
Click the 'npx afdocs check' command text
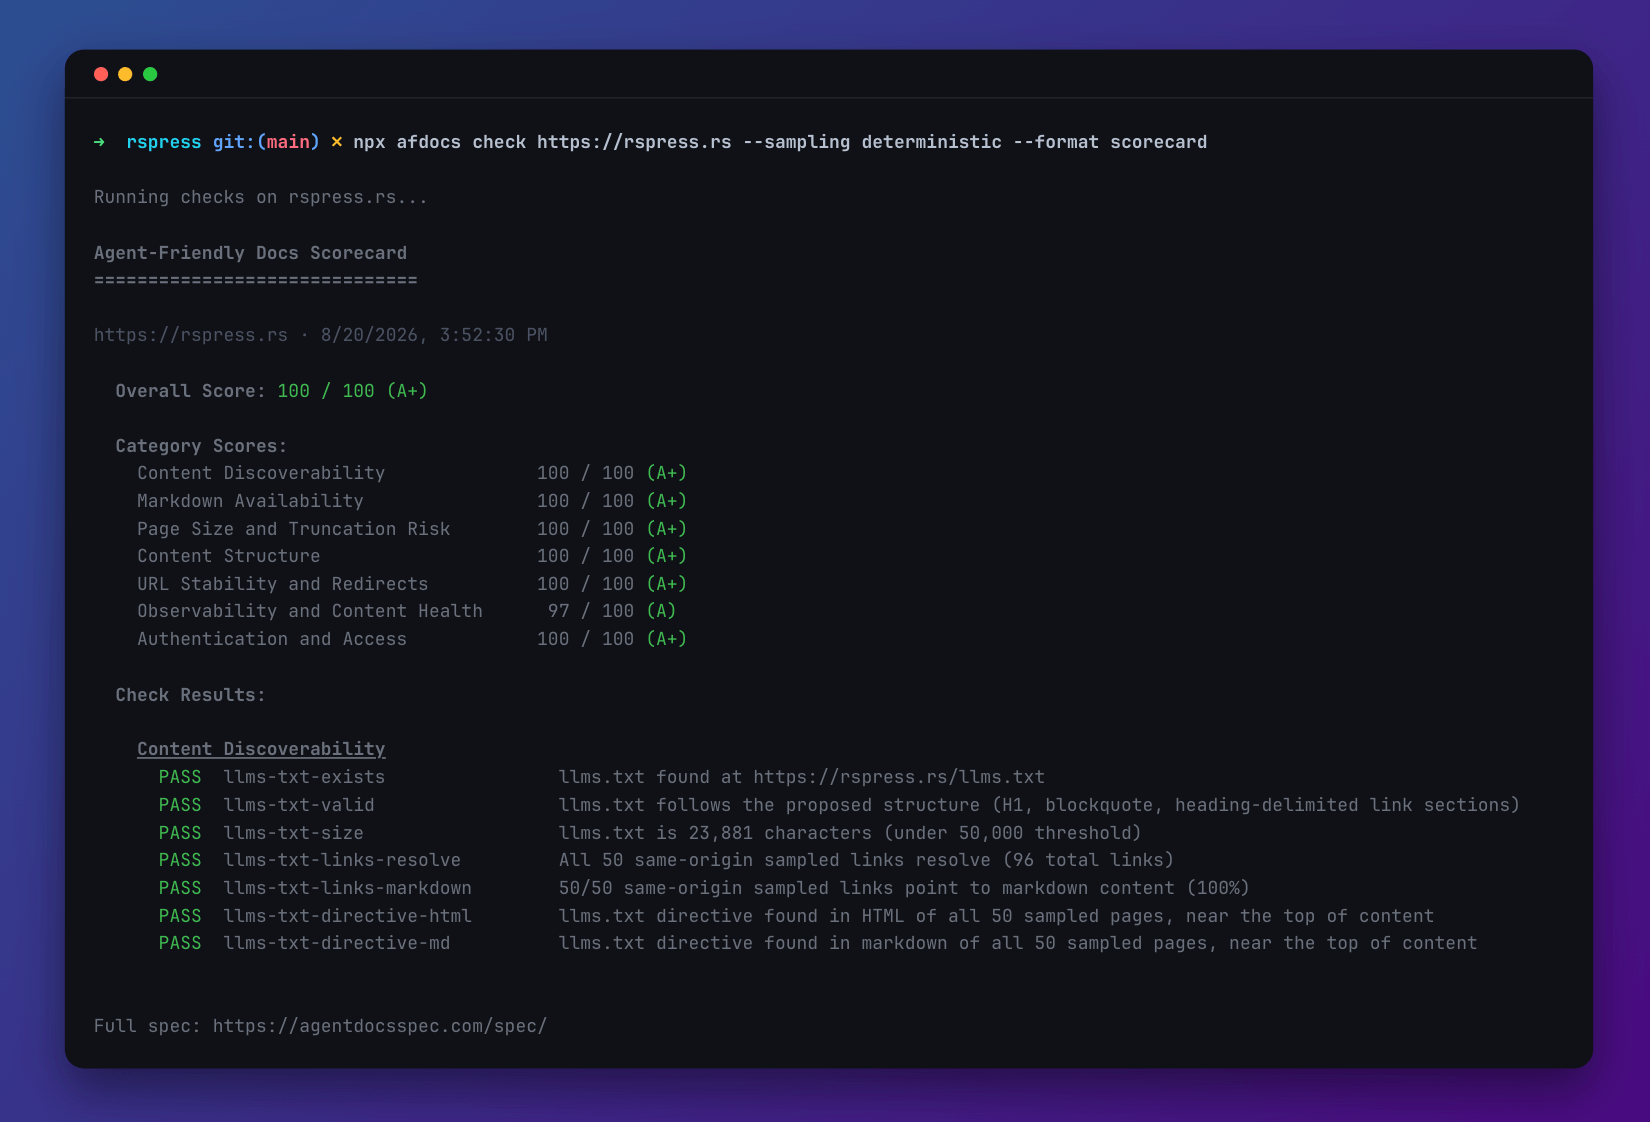pos(440,142)
